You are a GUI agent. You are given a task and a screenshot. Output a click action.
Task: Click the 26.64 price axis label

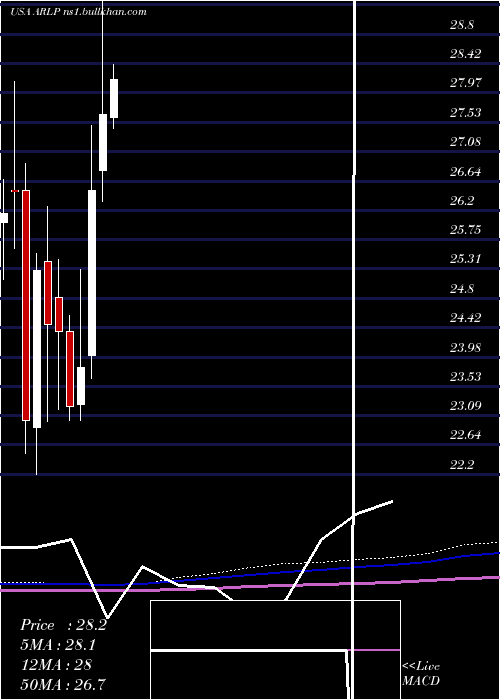pyautogui.click(x=466, y=171)
